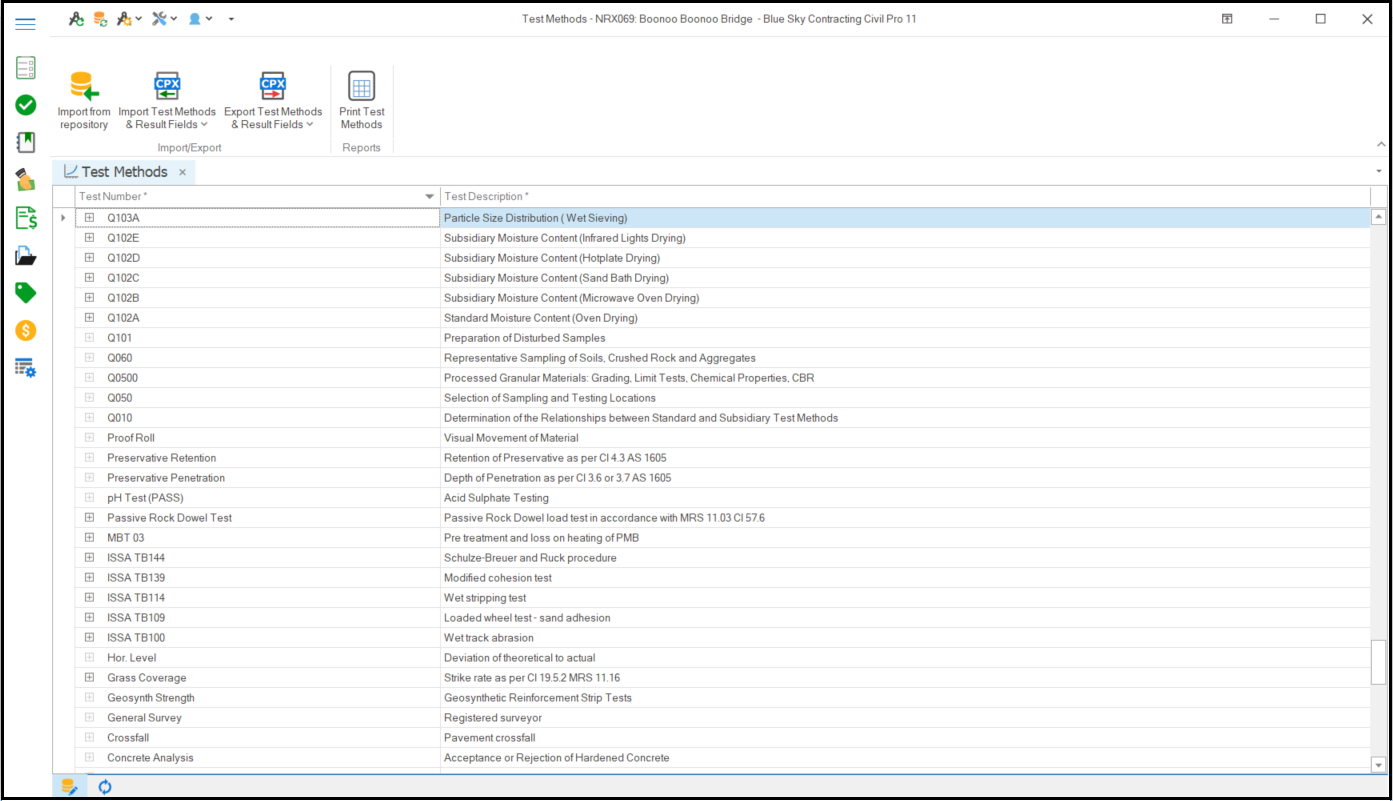Expand the Grass Coverage row
This screenshot has width=1393, height=801.
[x=89, y=678]
